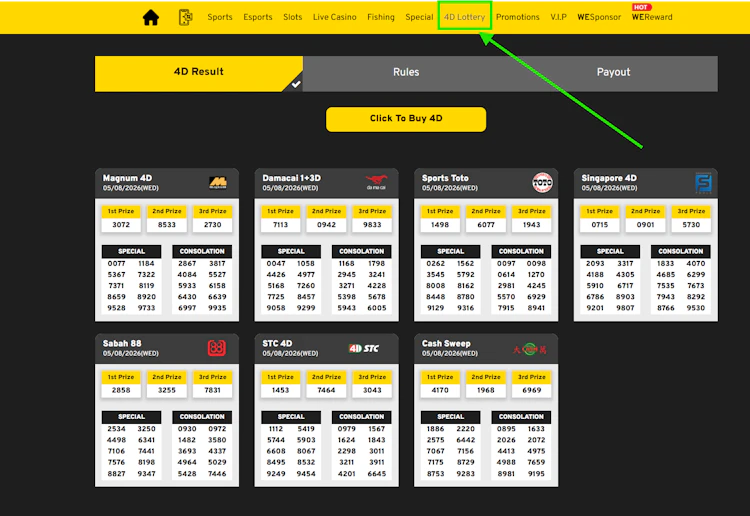This screenshot has height=516, width=750.
Task: Open the Sports menu
Action: [x=220, y=17]
